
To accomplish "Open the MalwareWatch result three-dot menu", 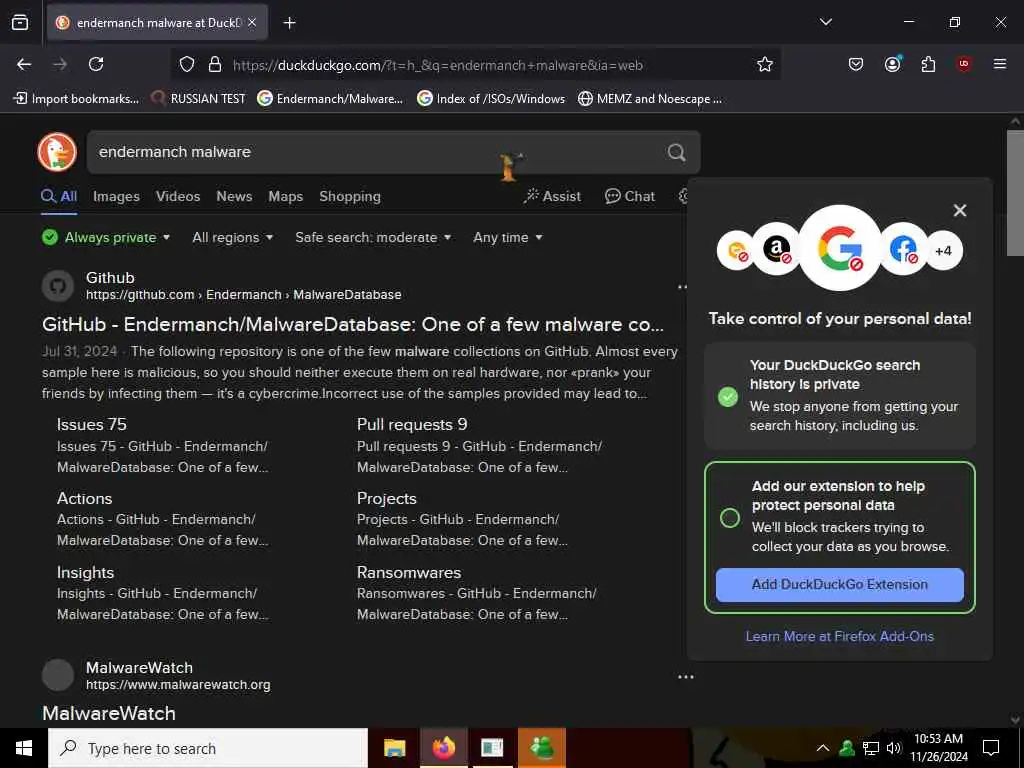I will 686,677.
